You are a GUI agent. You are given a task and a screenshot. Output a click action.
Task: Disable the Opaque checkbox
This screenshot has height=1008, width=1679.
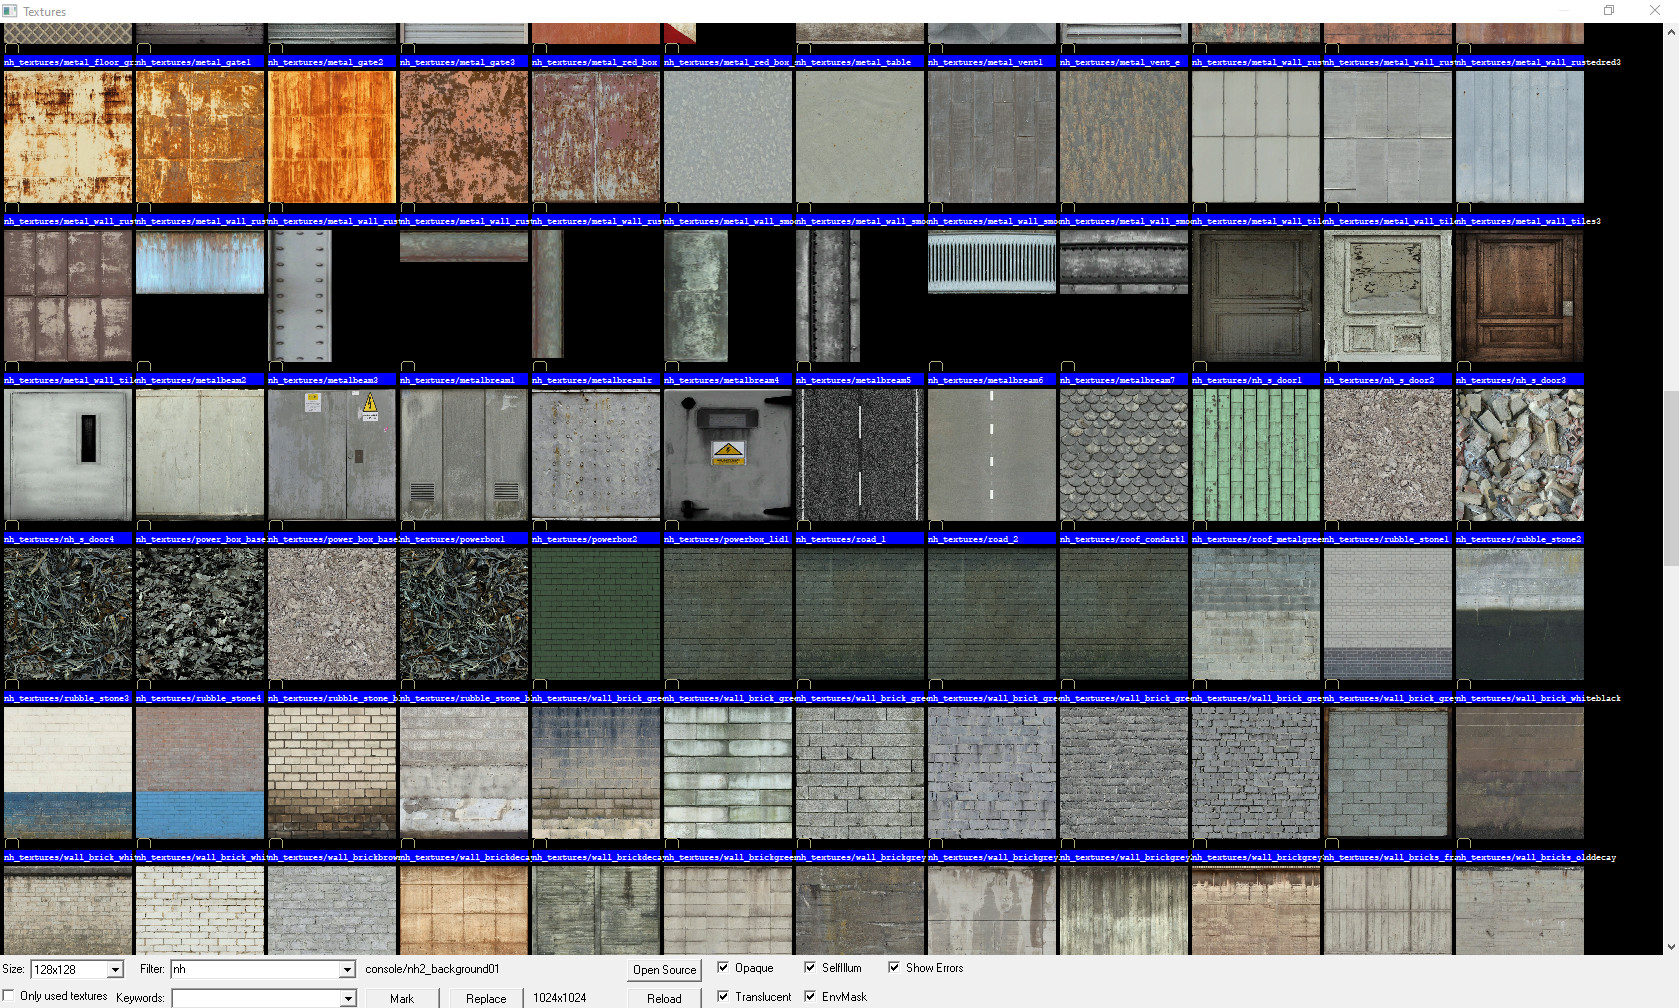(x=723, y=967)
